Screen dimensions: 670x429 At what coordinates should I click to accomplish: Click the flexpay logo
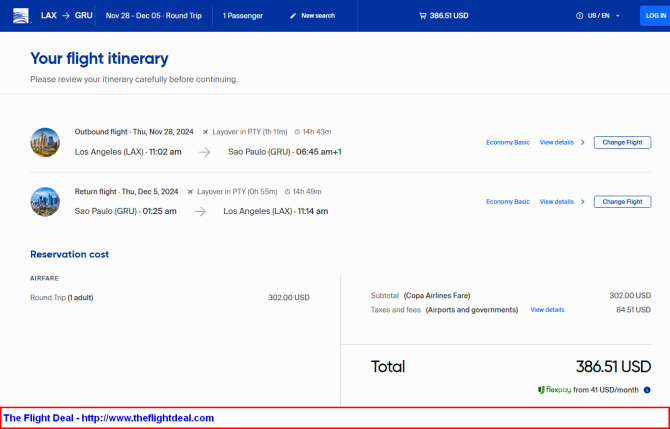(x=554, y=390)
